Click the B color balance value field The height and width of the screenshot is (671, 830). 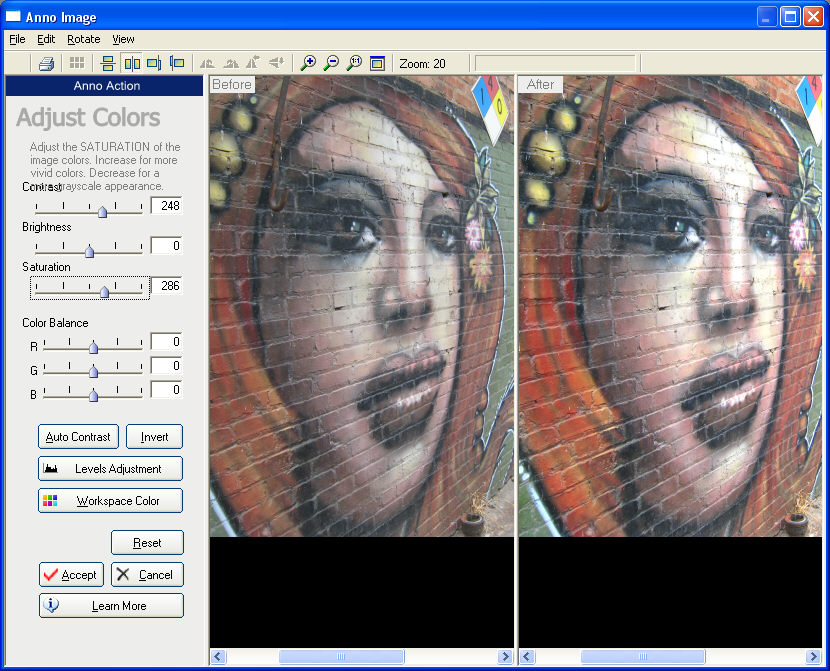[166, 390]
